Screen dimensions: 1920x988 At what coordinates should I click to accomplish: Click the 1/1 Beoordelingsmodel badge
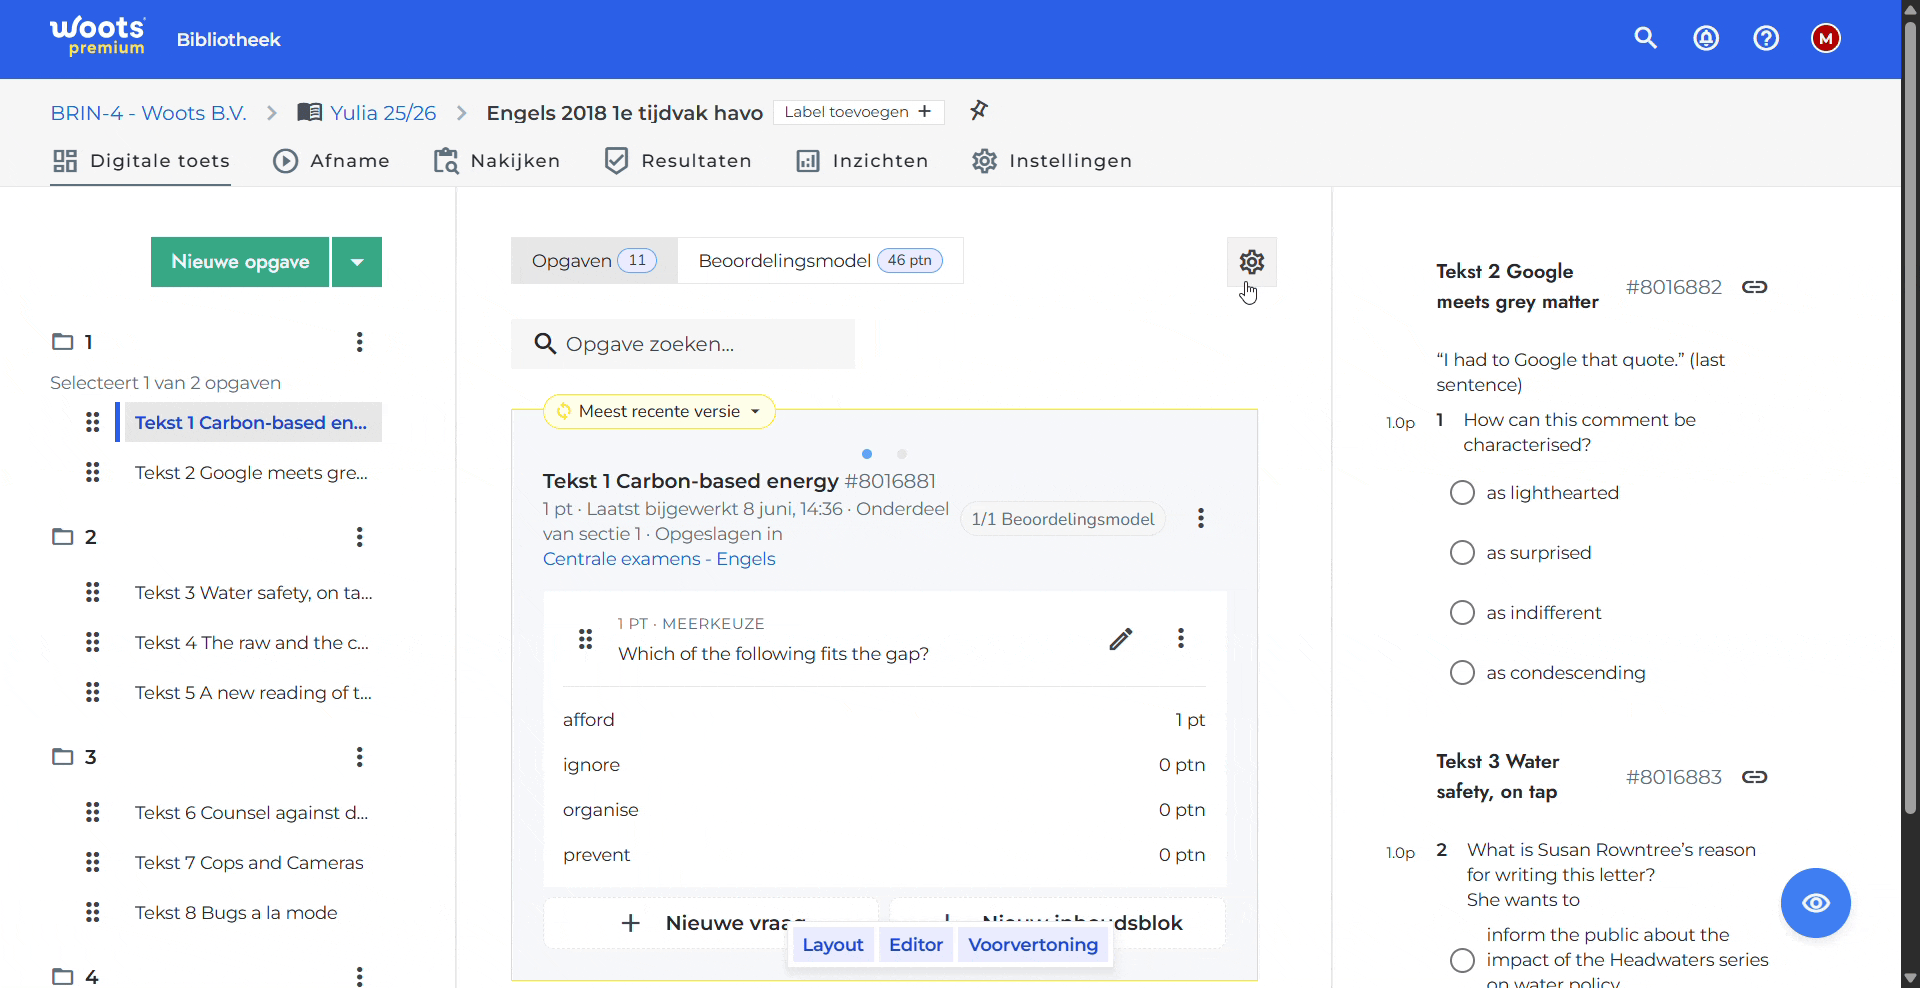(1062, 519)
